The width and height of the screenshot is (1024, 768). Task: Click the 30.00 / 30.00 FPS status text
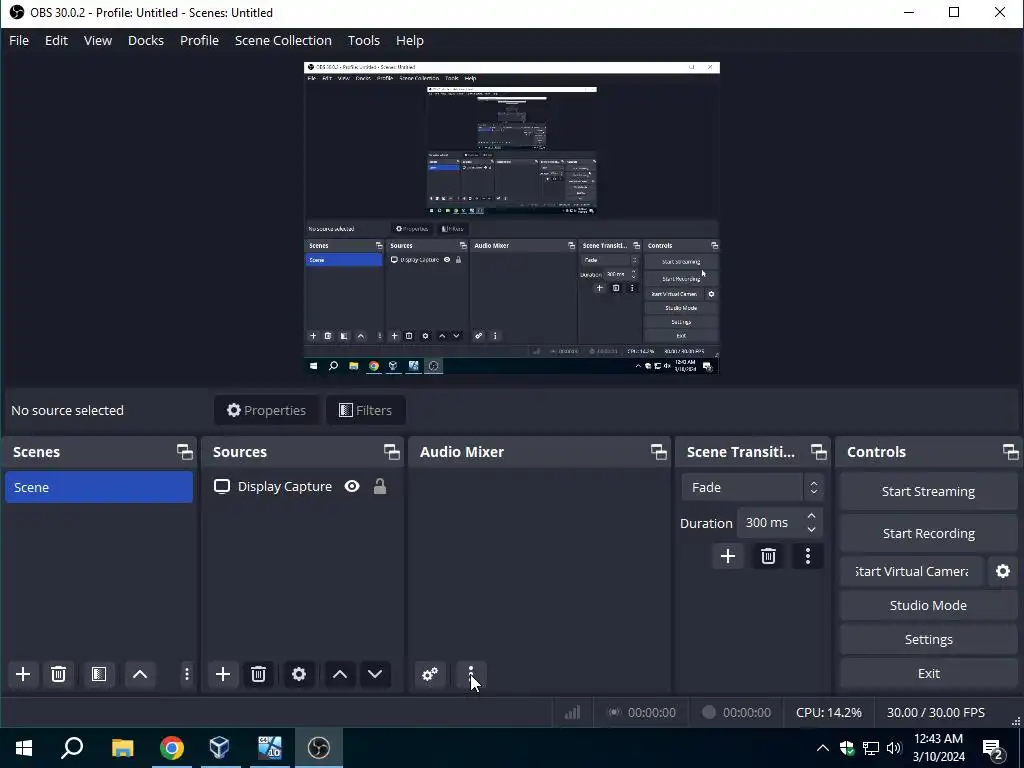[x=936, y=712]
